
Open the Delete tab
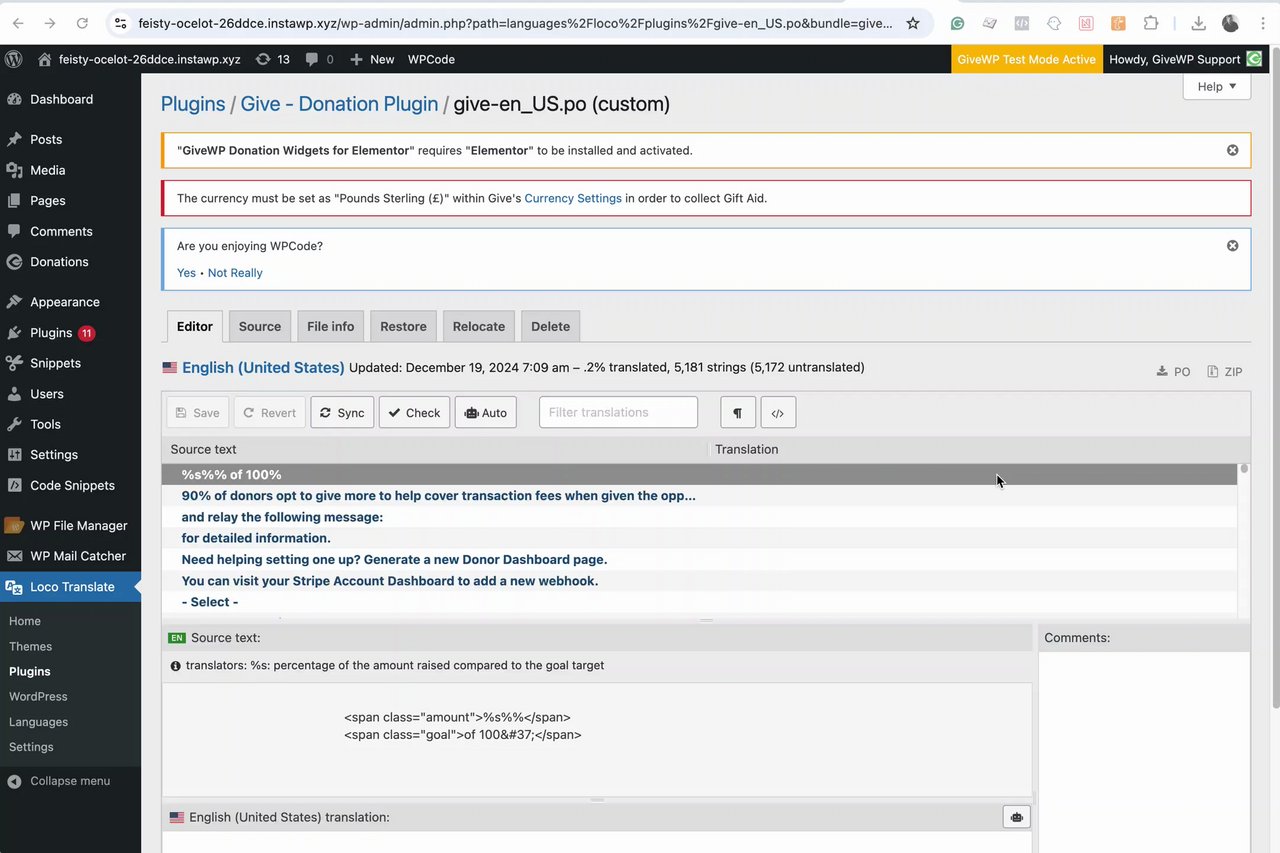(550, 326)
